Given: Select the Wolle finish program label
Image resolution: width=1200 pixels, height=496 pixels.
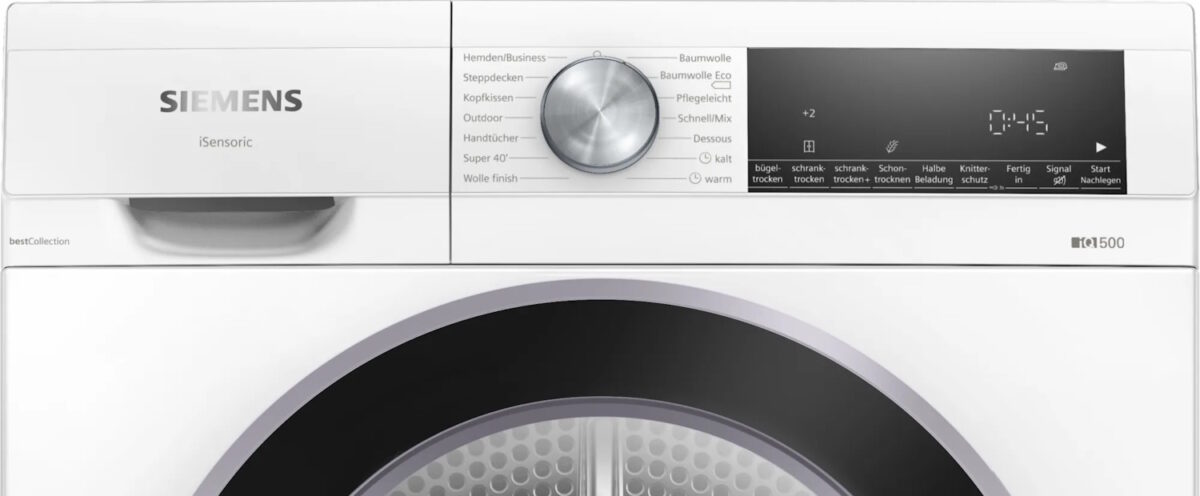Looking at the screenshot, I should (x=489, y=178).
